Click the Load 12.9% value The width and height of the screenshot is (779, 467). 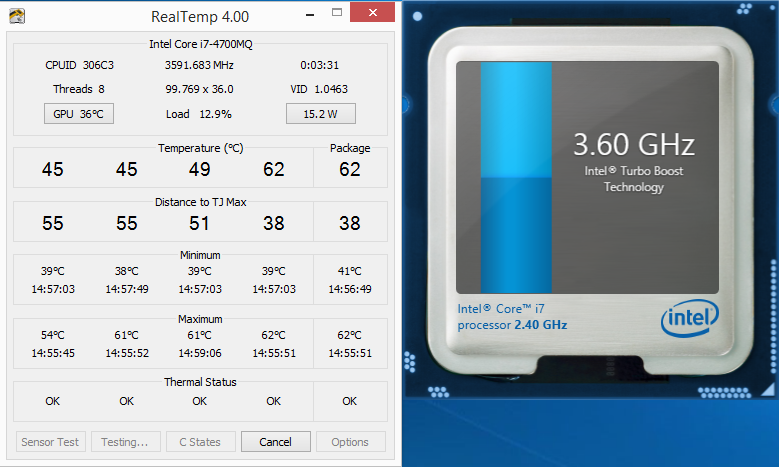coord(199,114)
